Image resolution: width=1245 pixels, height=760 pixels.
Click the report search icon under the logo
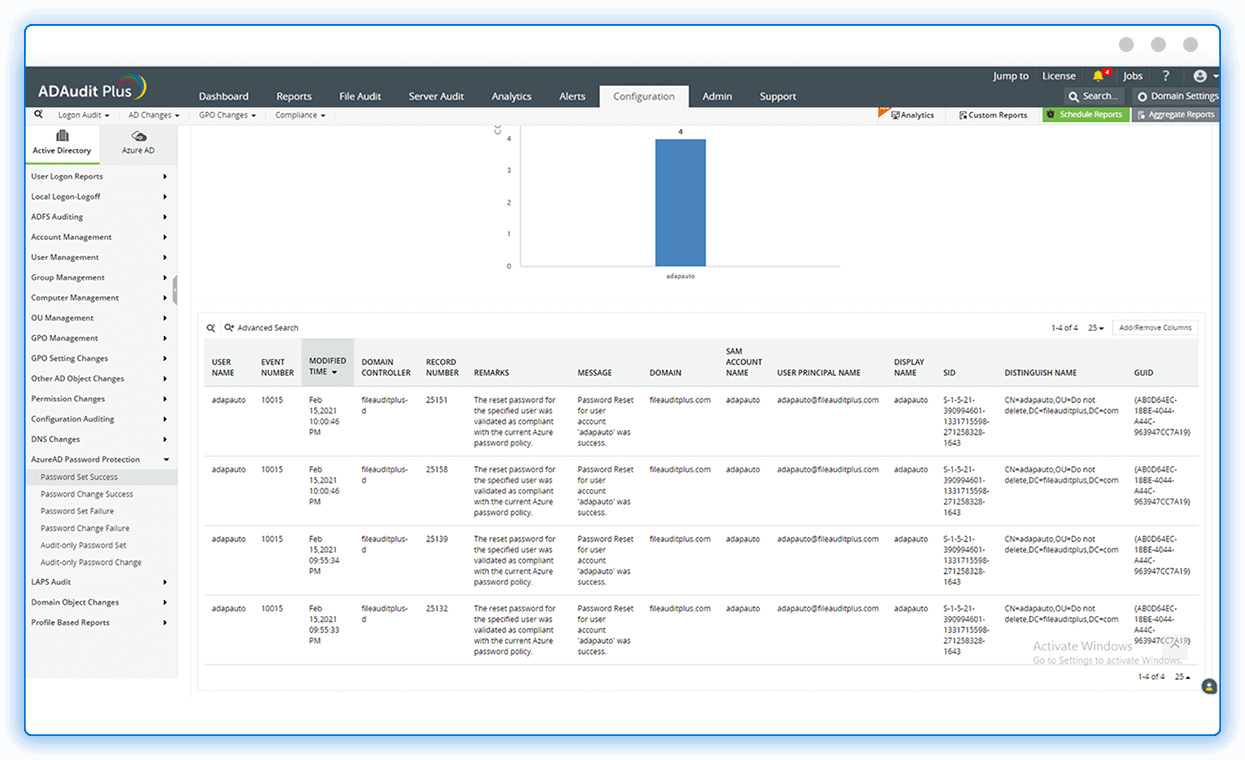coord(39,114)
